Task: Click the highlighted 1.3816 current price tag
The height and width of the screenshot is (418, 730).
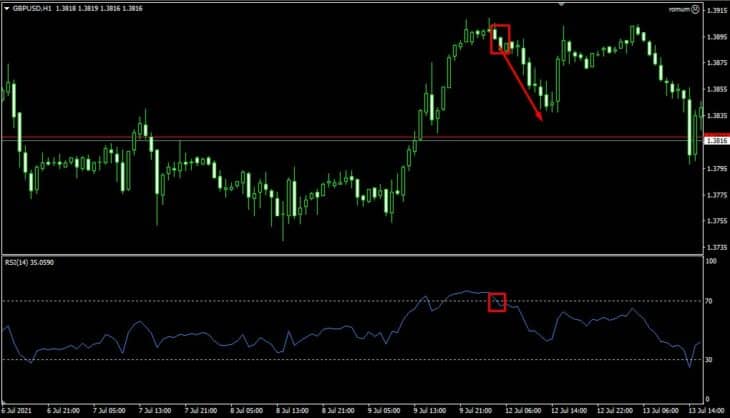Action: point(716,141)
